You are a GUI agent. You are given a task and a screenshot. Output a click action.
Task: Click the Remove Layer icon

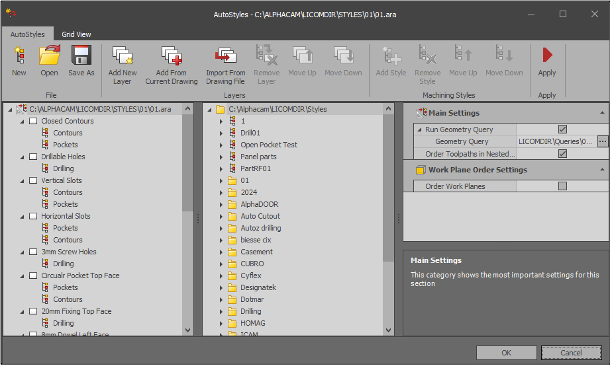(266, 55)
